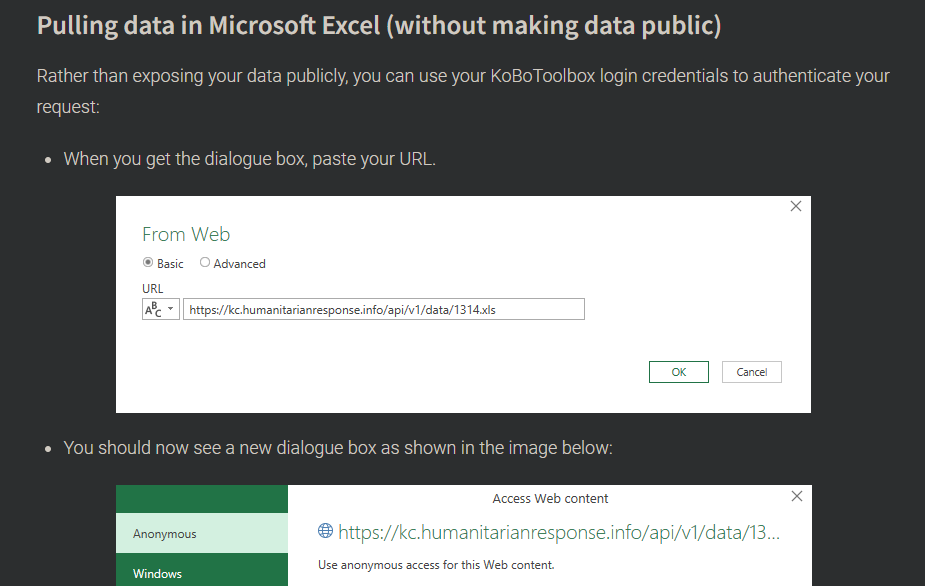Switch to the Anonymous authentication tab
The height and width of the screenshot is (586, 925).
[x=166, y=534]
